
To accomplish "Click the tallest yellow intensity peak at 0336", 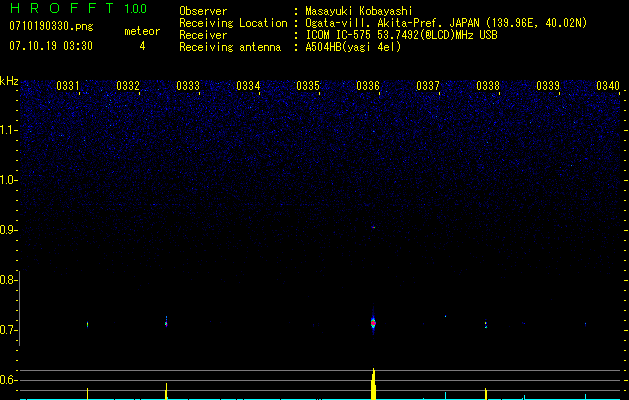I will pyautogui.click(x=373, y=384).
